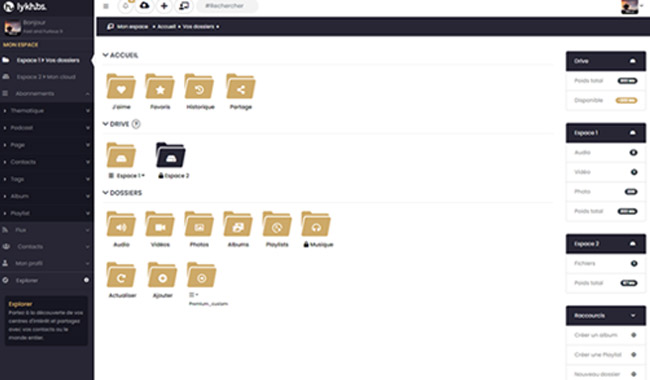Screen dimensions: 650x380
Task: Go to Accueil in breadcrumb
Action: click(x=166, y=27)
